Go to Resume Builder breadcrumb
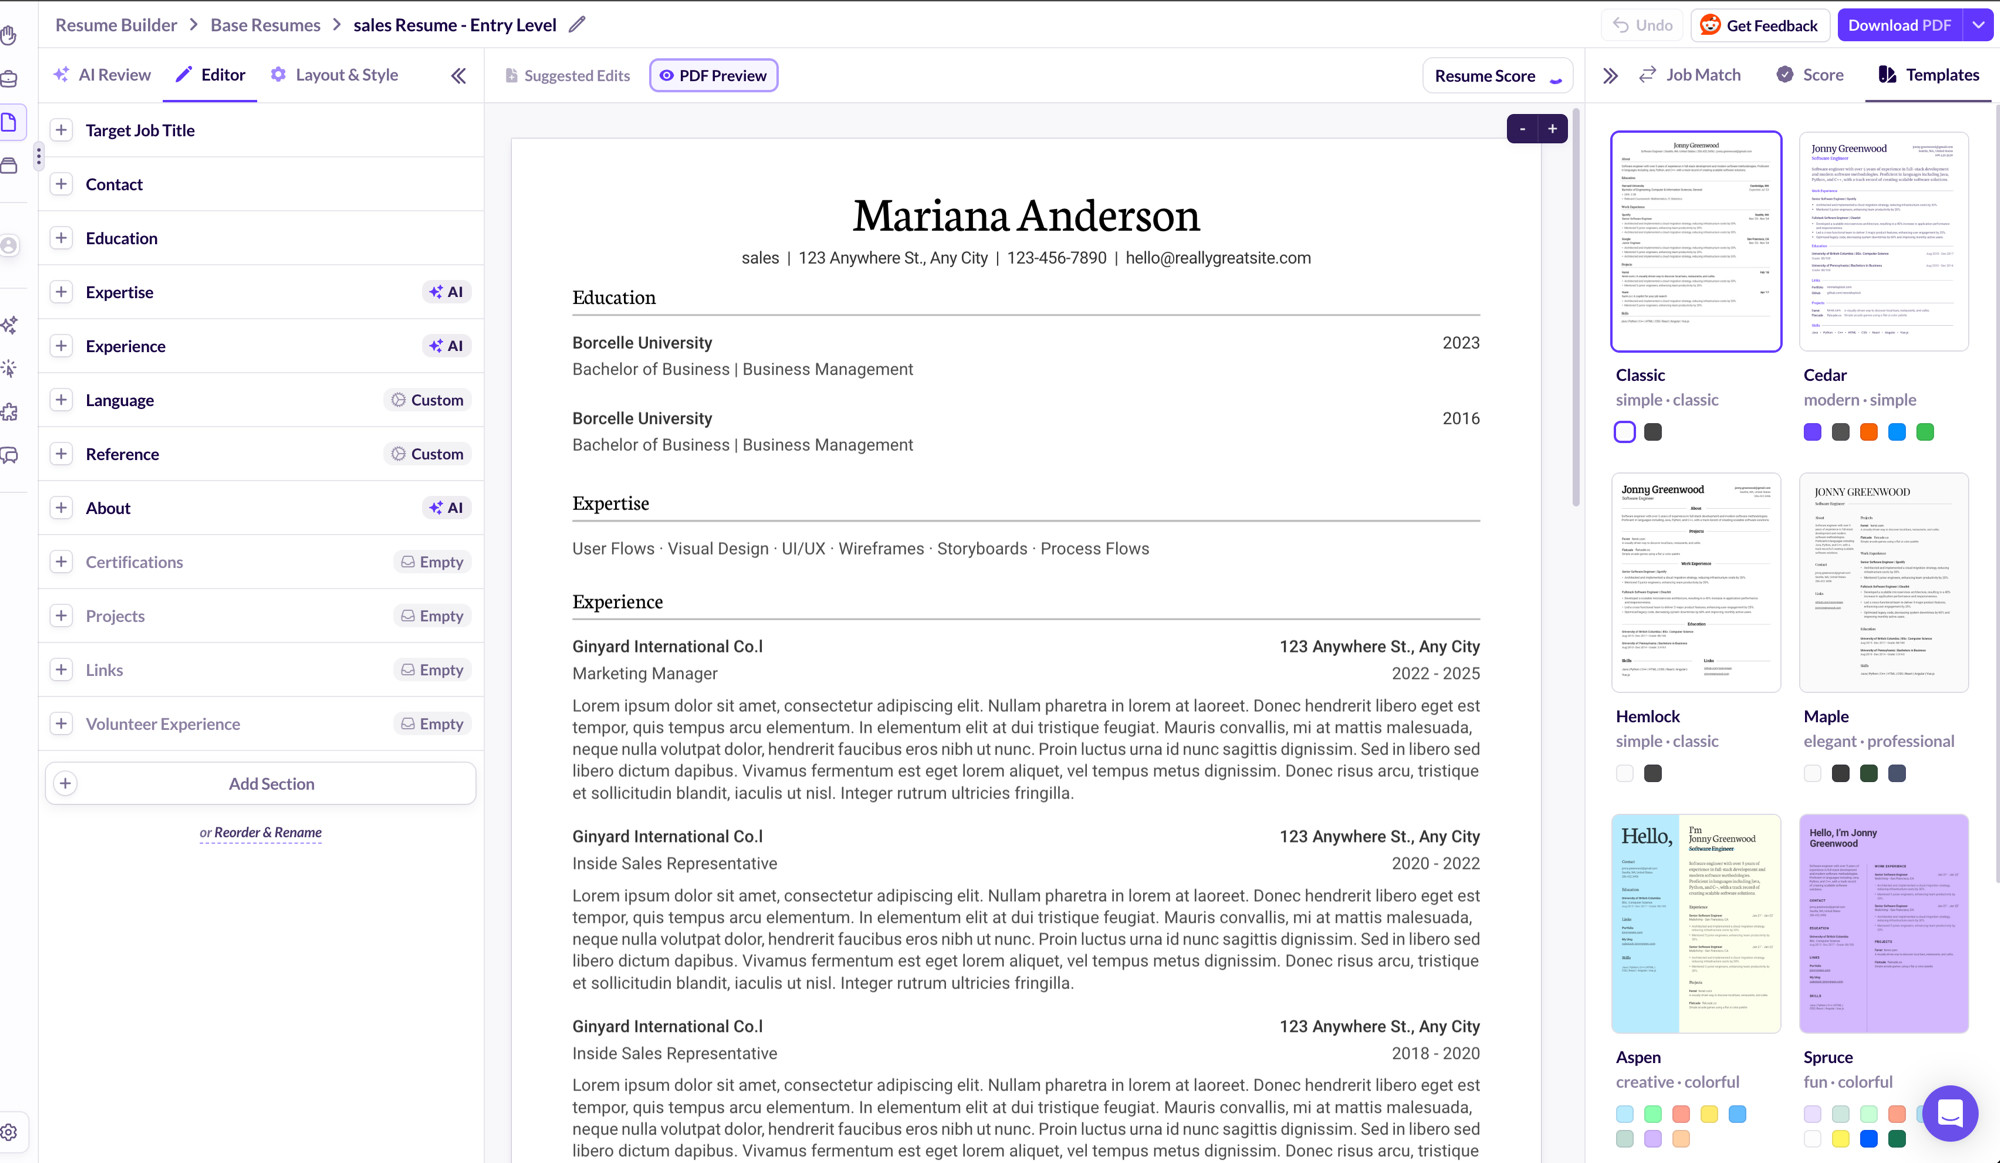 pyautogui.click(x=116, y=25)
